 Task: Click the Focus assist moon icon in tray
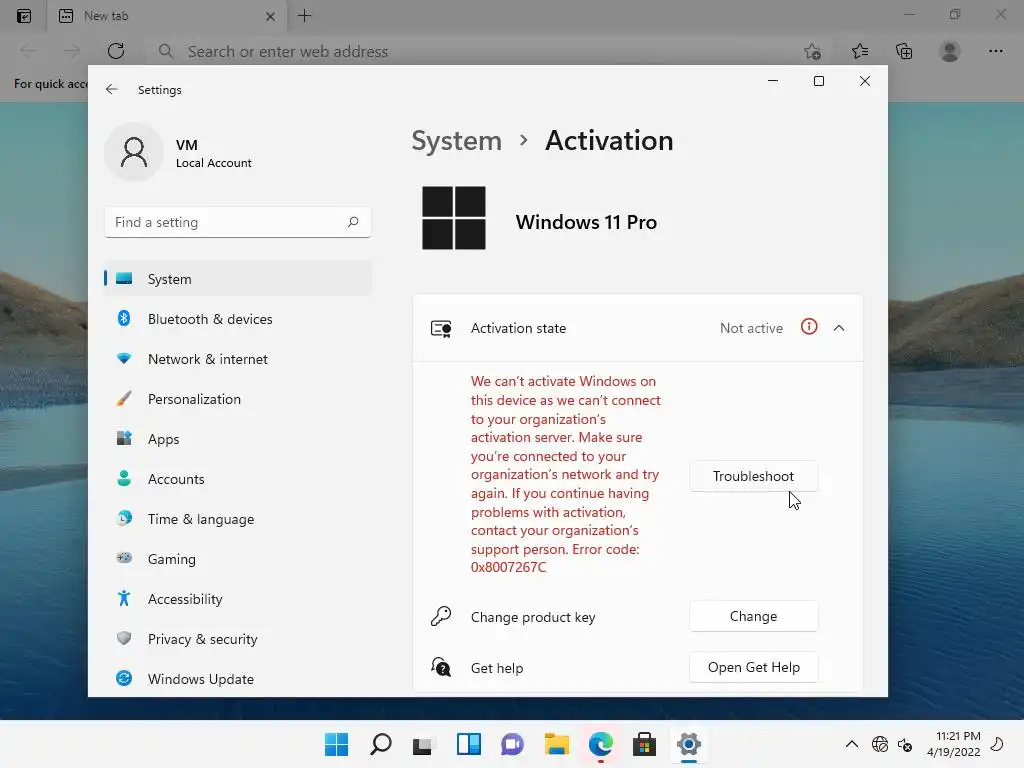(x=998, y=744)
